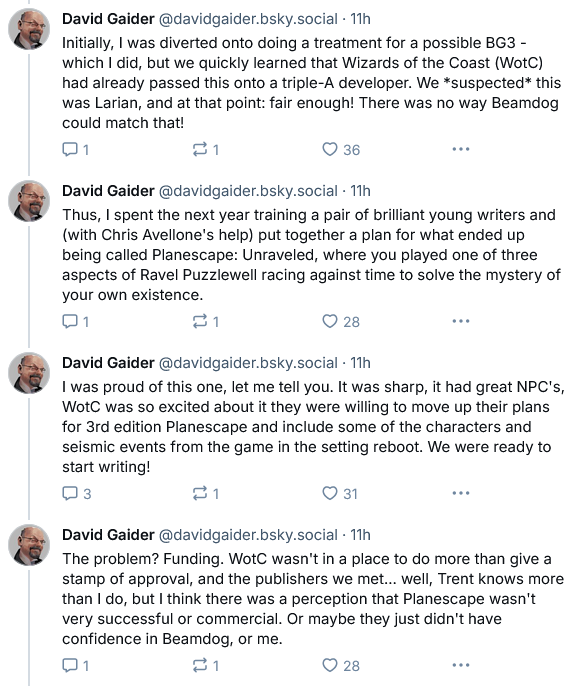Reply to the Planescape: Unraveled post
The width and height of the screenshot is (584, 686).
pyautogui.click(x=76, y=322)
